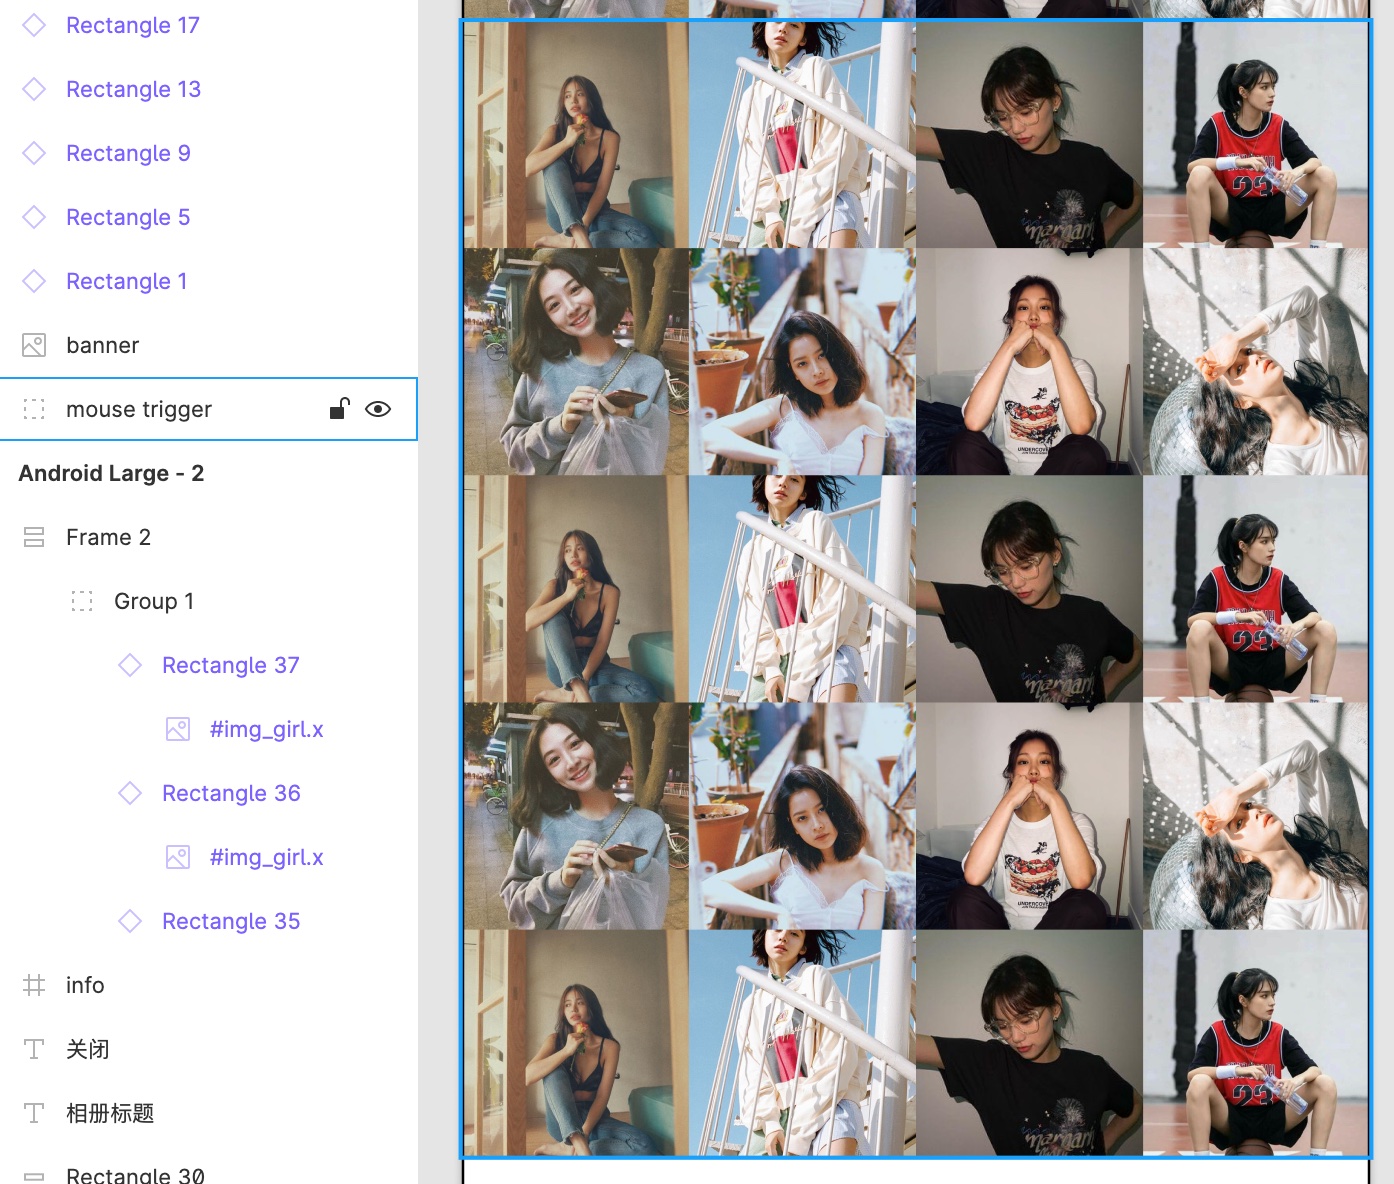This screenshot has height=1184, width=1394.
Task: Select the "#img_girl.x" label under Rectangle 37
Action: (267, 729)
